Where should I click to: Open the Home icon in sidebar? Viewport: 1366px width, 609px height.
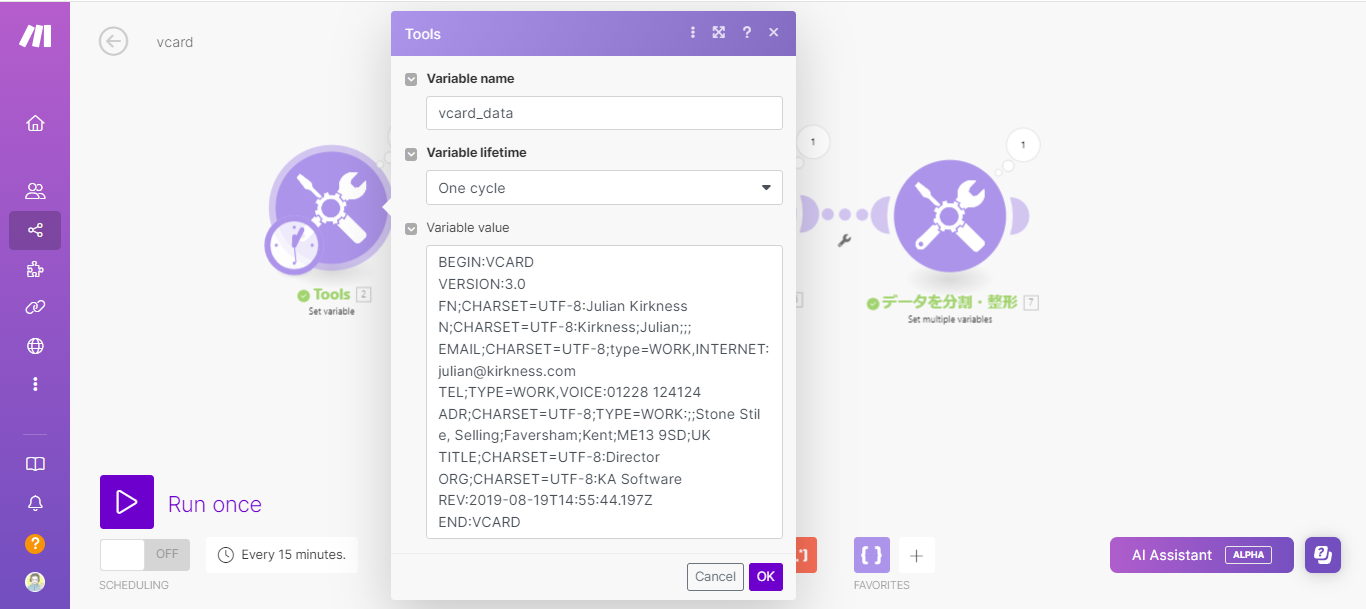35,124
